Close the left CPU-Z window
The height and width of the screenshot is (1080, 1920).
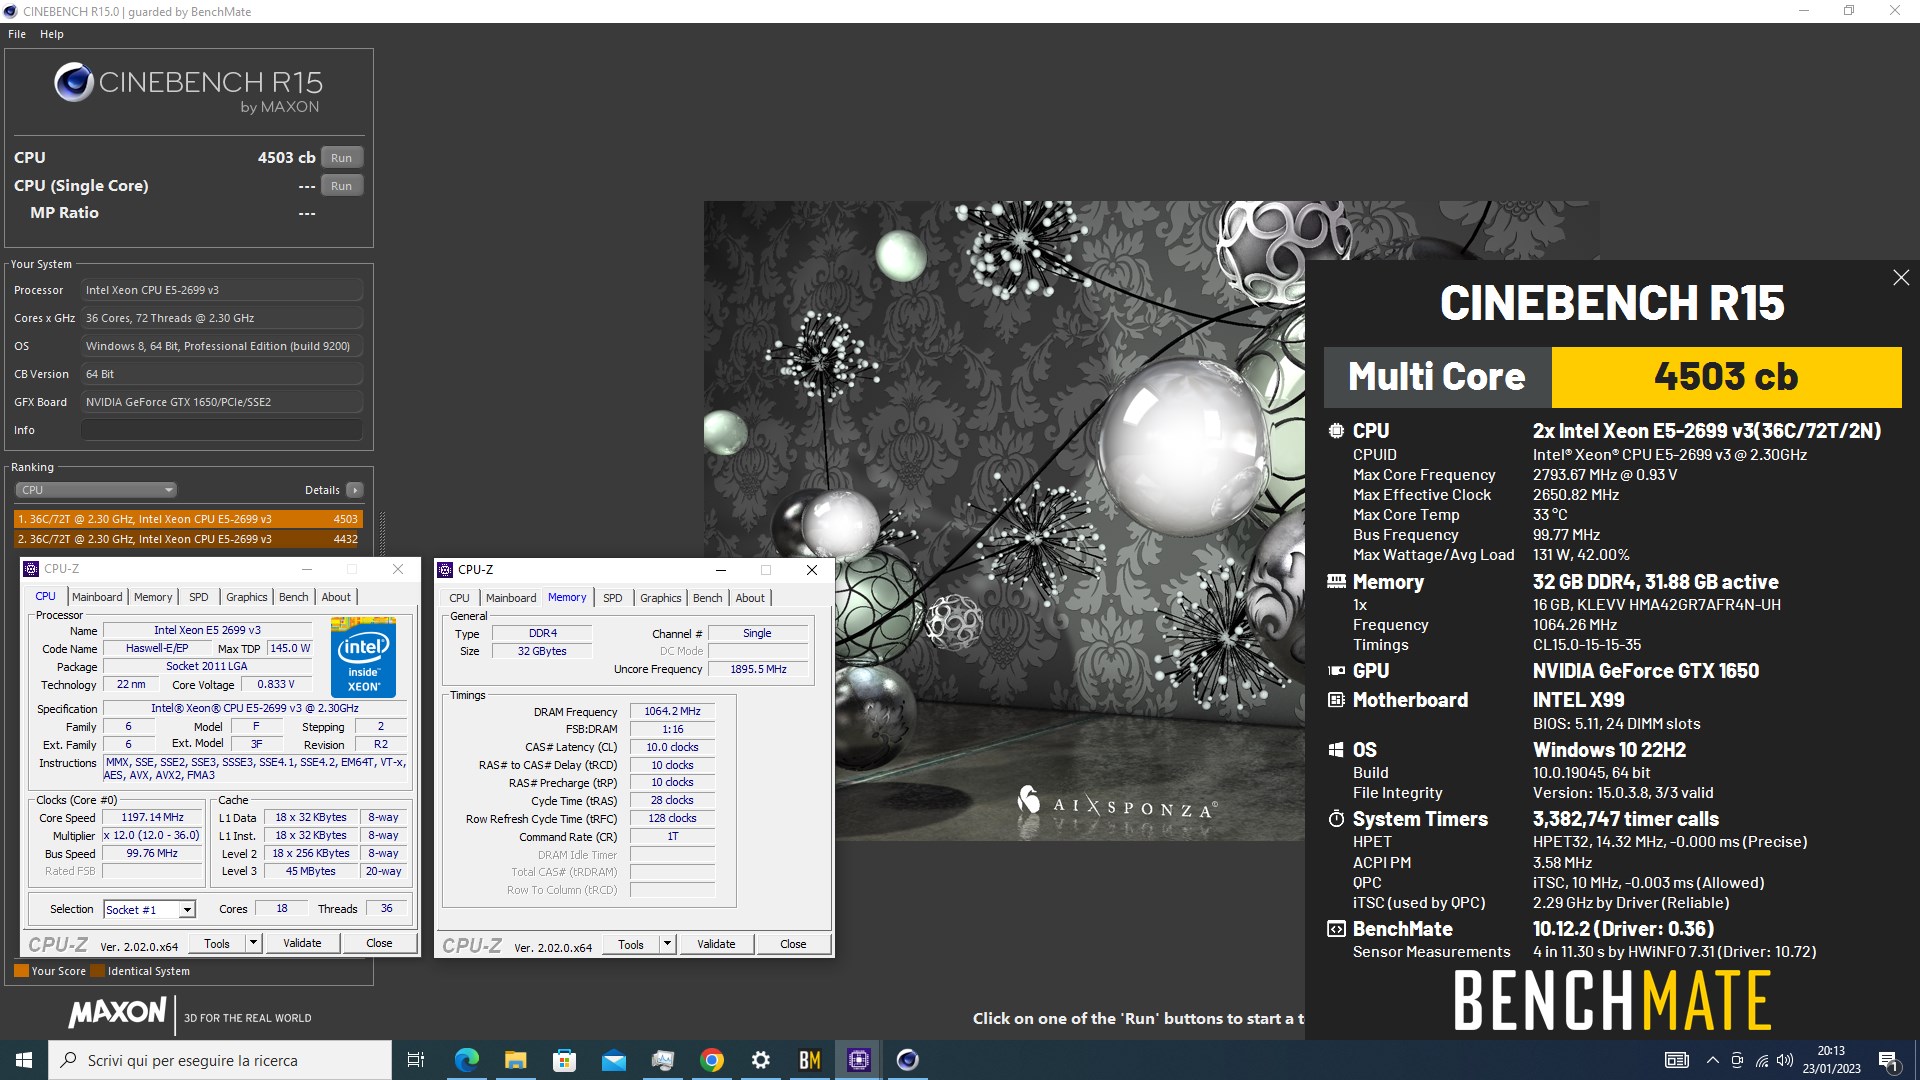pos(398,569)
